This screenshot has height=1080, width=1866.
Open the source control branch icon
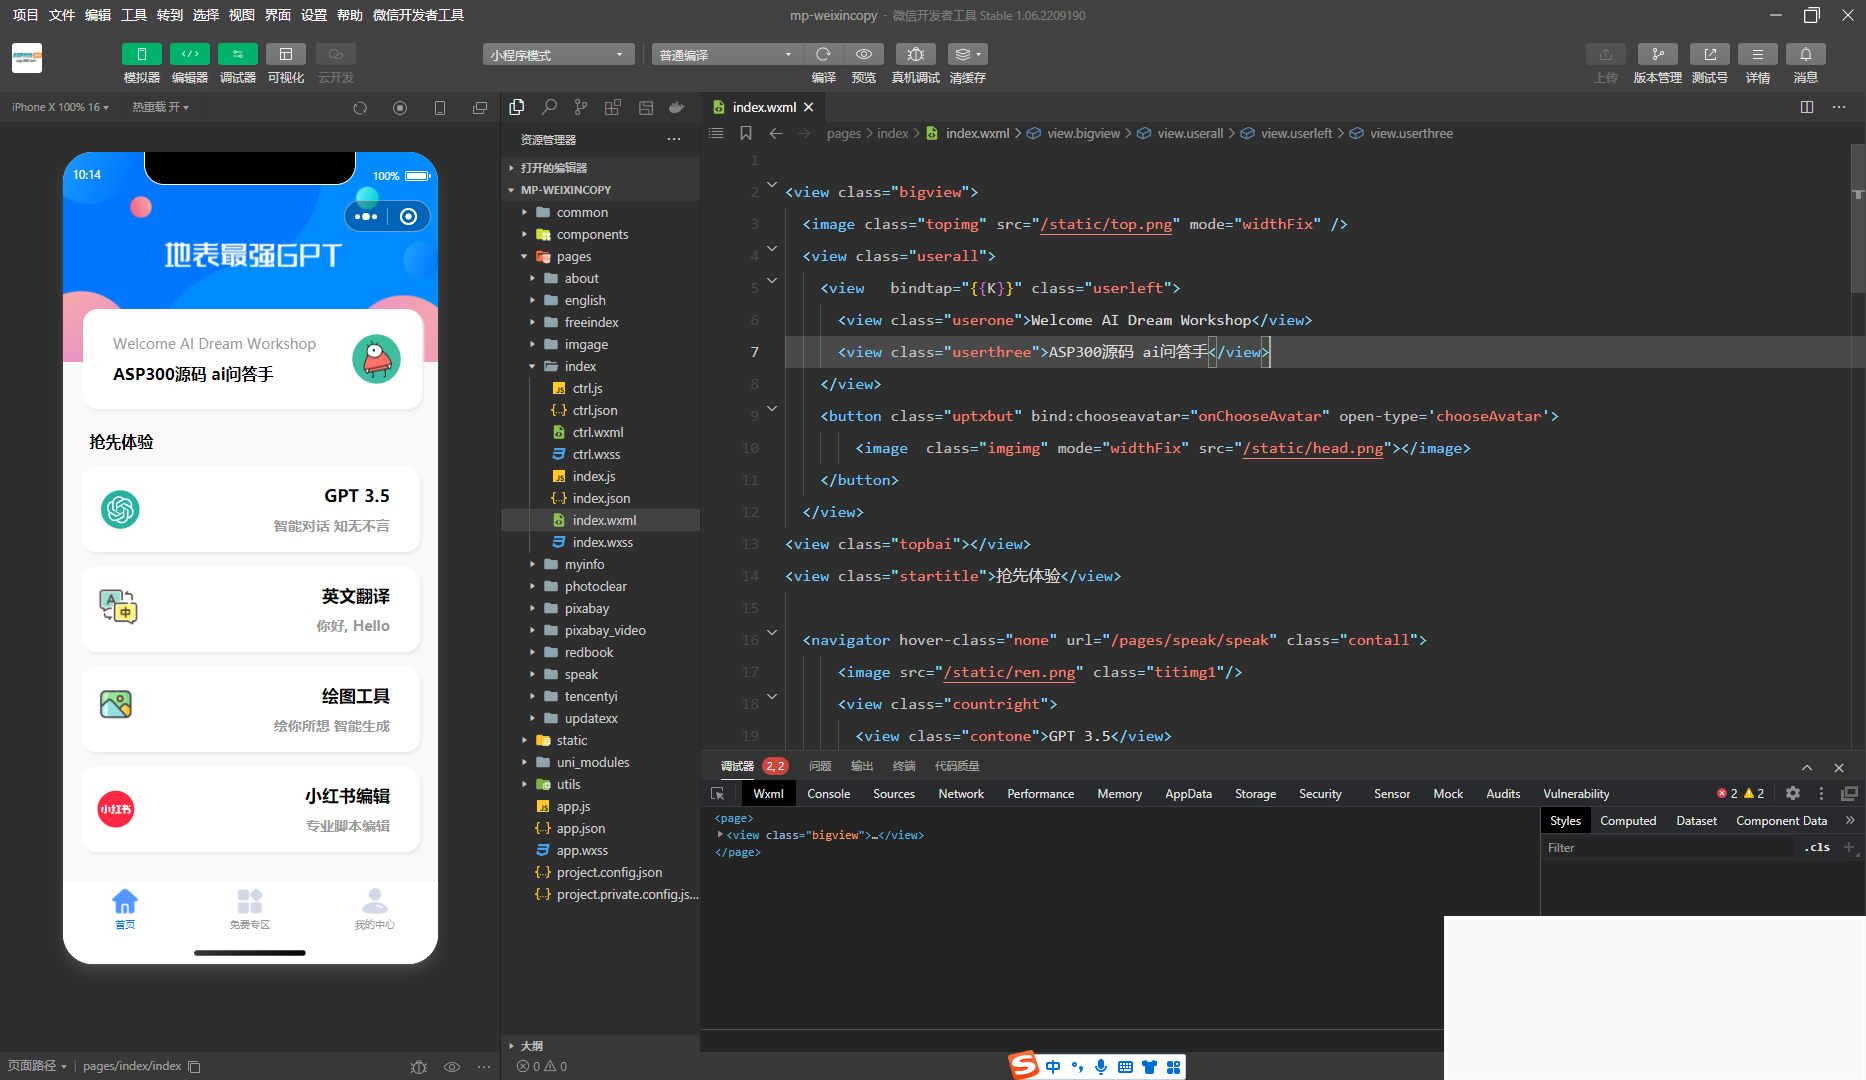coord(581,107)
